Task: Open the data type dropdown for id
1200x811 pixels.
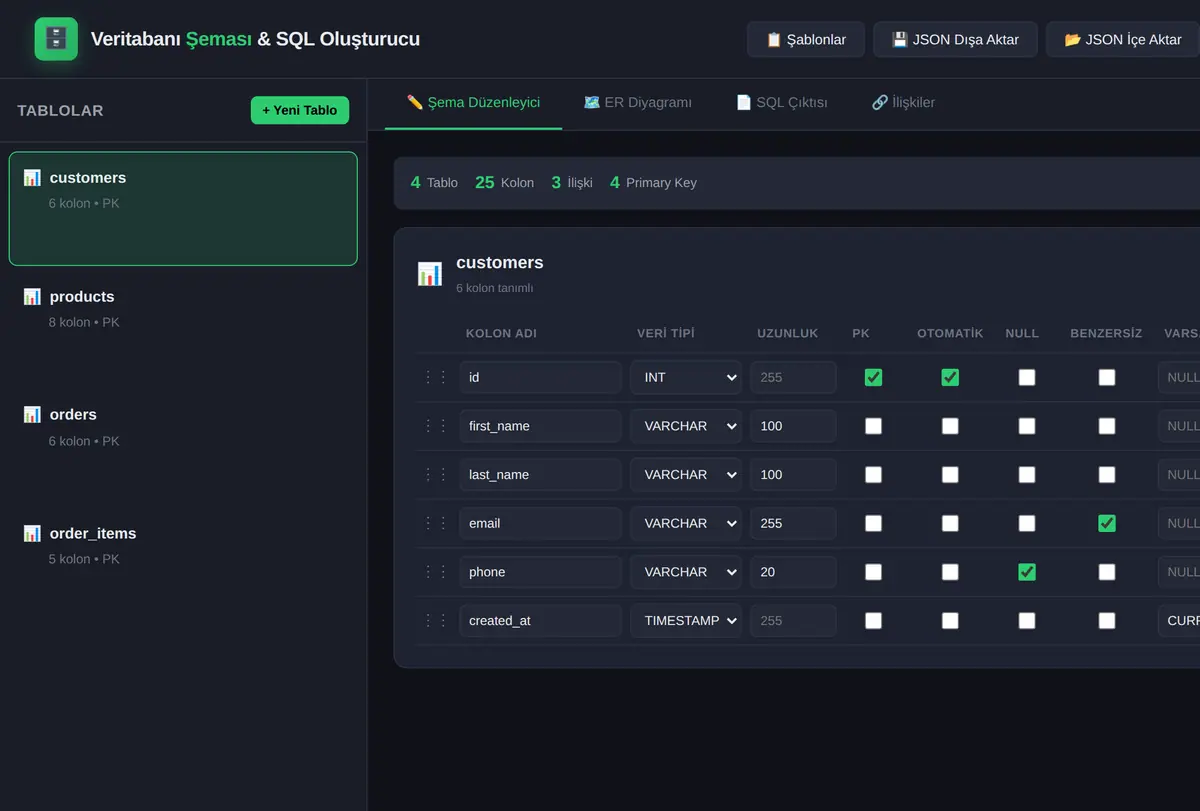Action: point(686,377)
